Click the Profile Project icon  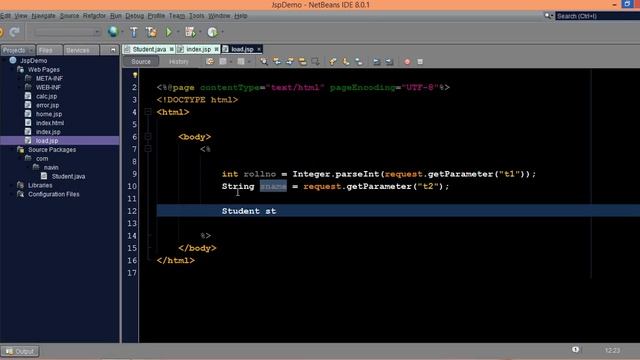coord(212,32)
